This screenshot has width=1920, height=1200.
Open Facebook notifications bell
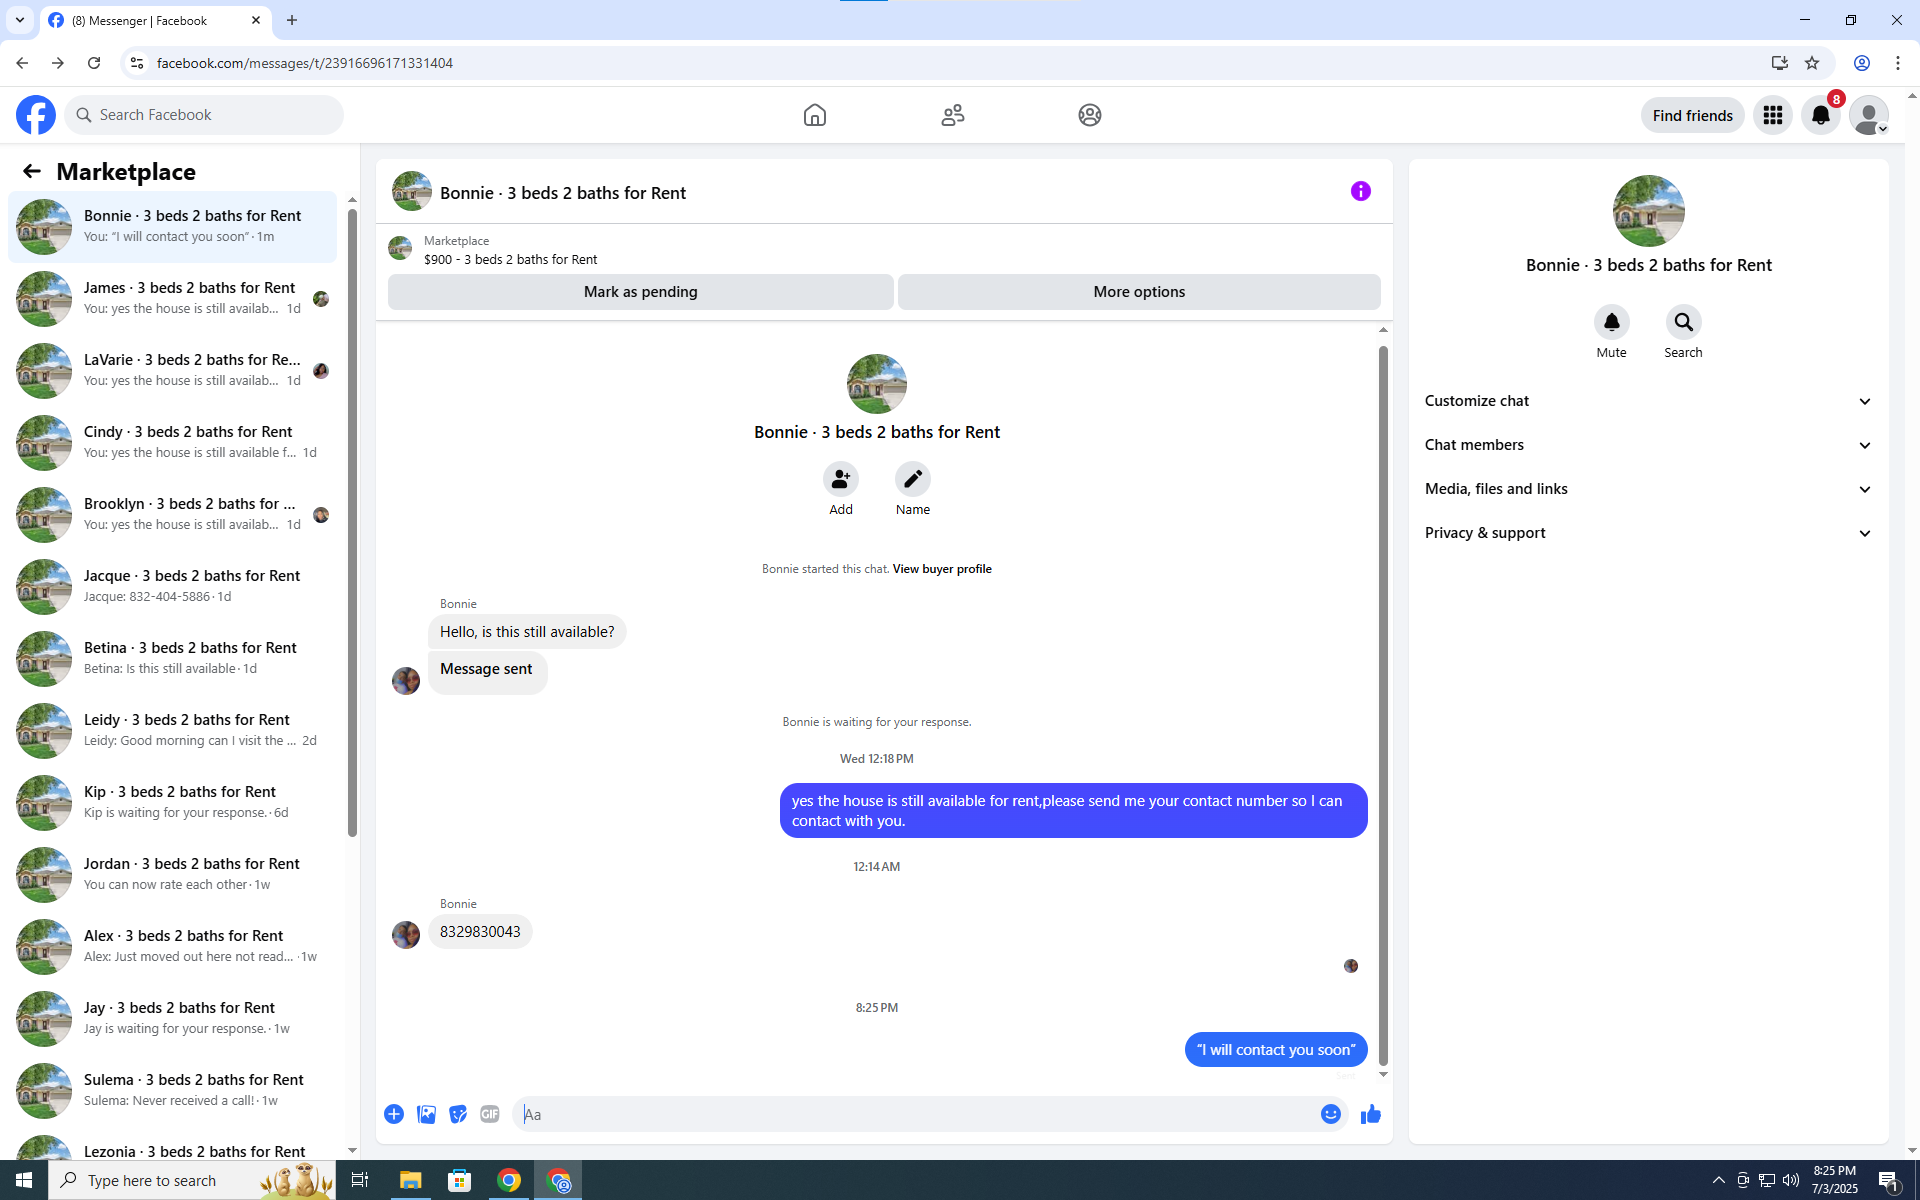1820,115
